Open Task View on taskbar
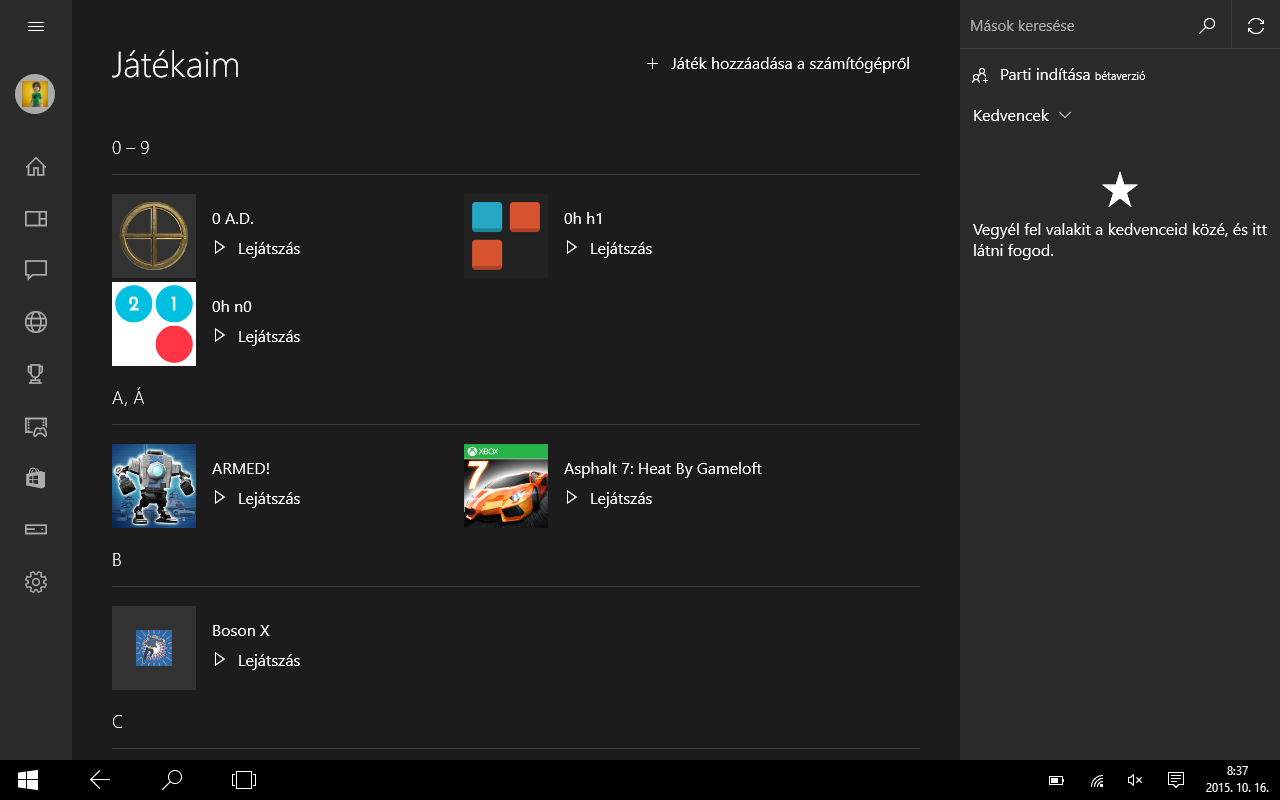Image resolution: width=1280 pixels, height=800 pixels. coord(244,780)
